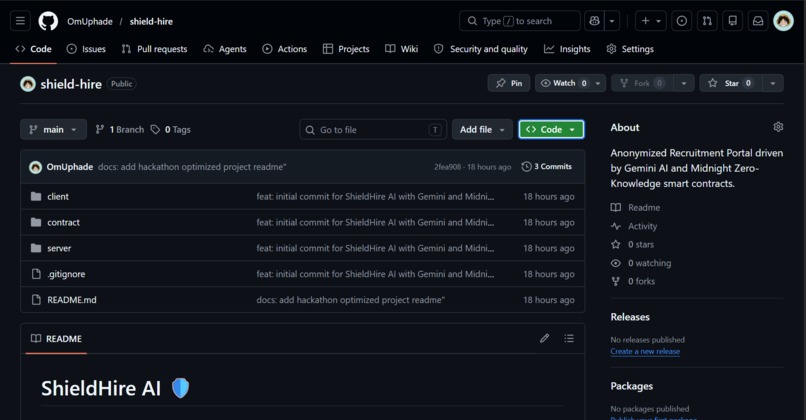The height and width of the screenshot is (420, 806).
Task: Pin the shield-hire repository
Action: click(509, 83)
